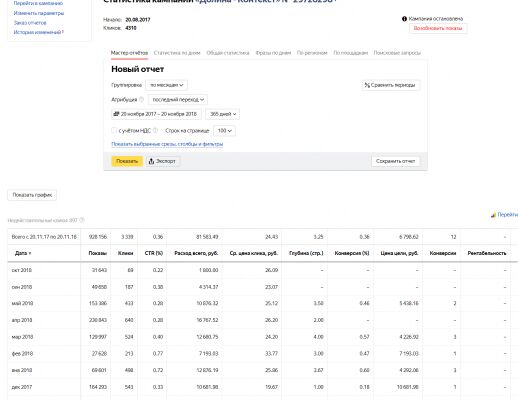Click the 'Рентабельность' column header
The height and width of the screenshot is (400, 518).
pyautogui.click(x=487, y=253)
